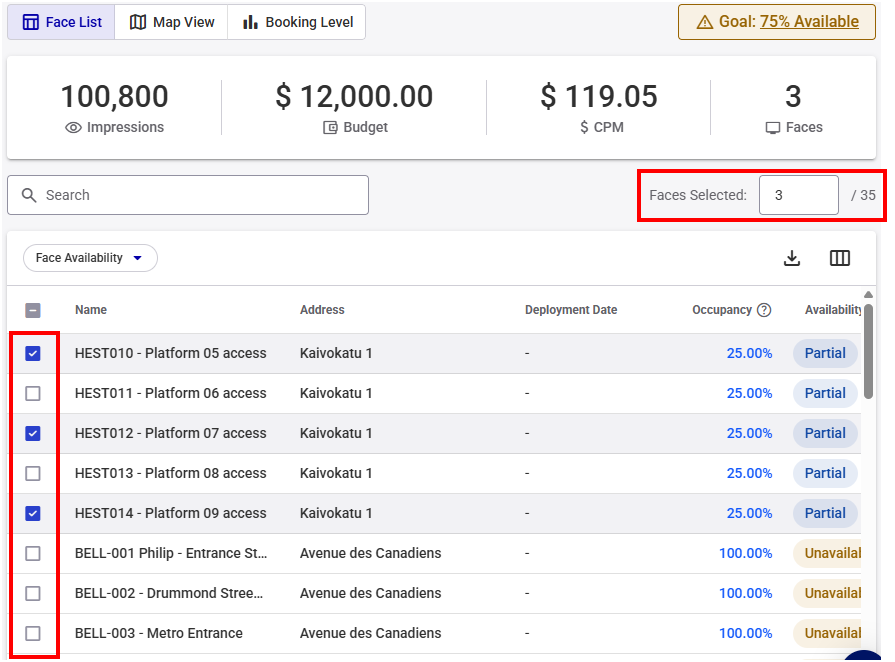Viewport: 895px width, 662px height.
Task: Click the Goal: 75% Available button
Action: coord(777,22)
